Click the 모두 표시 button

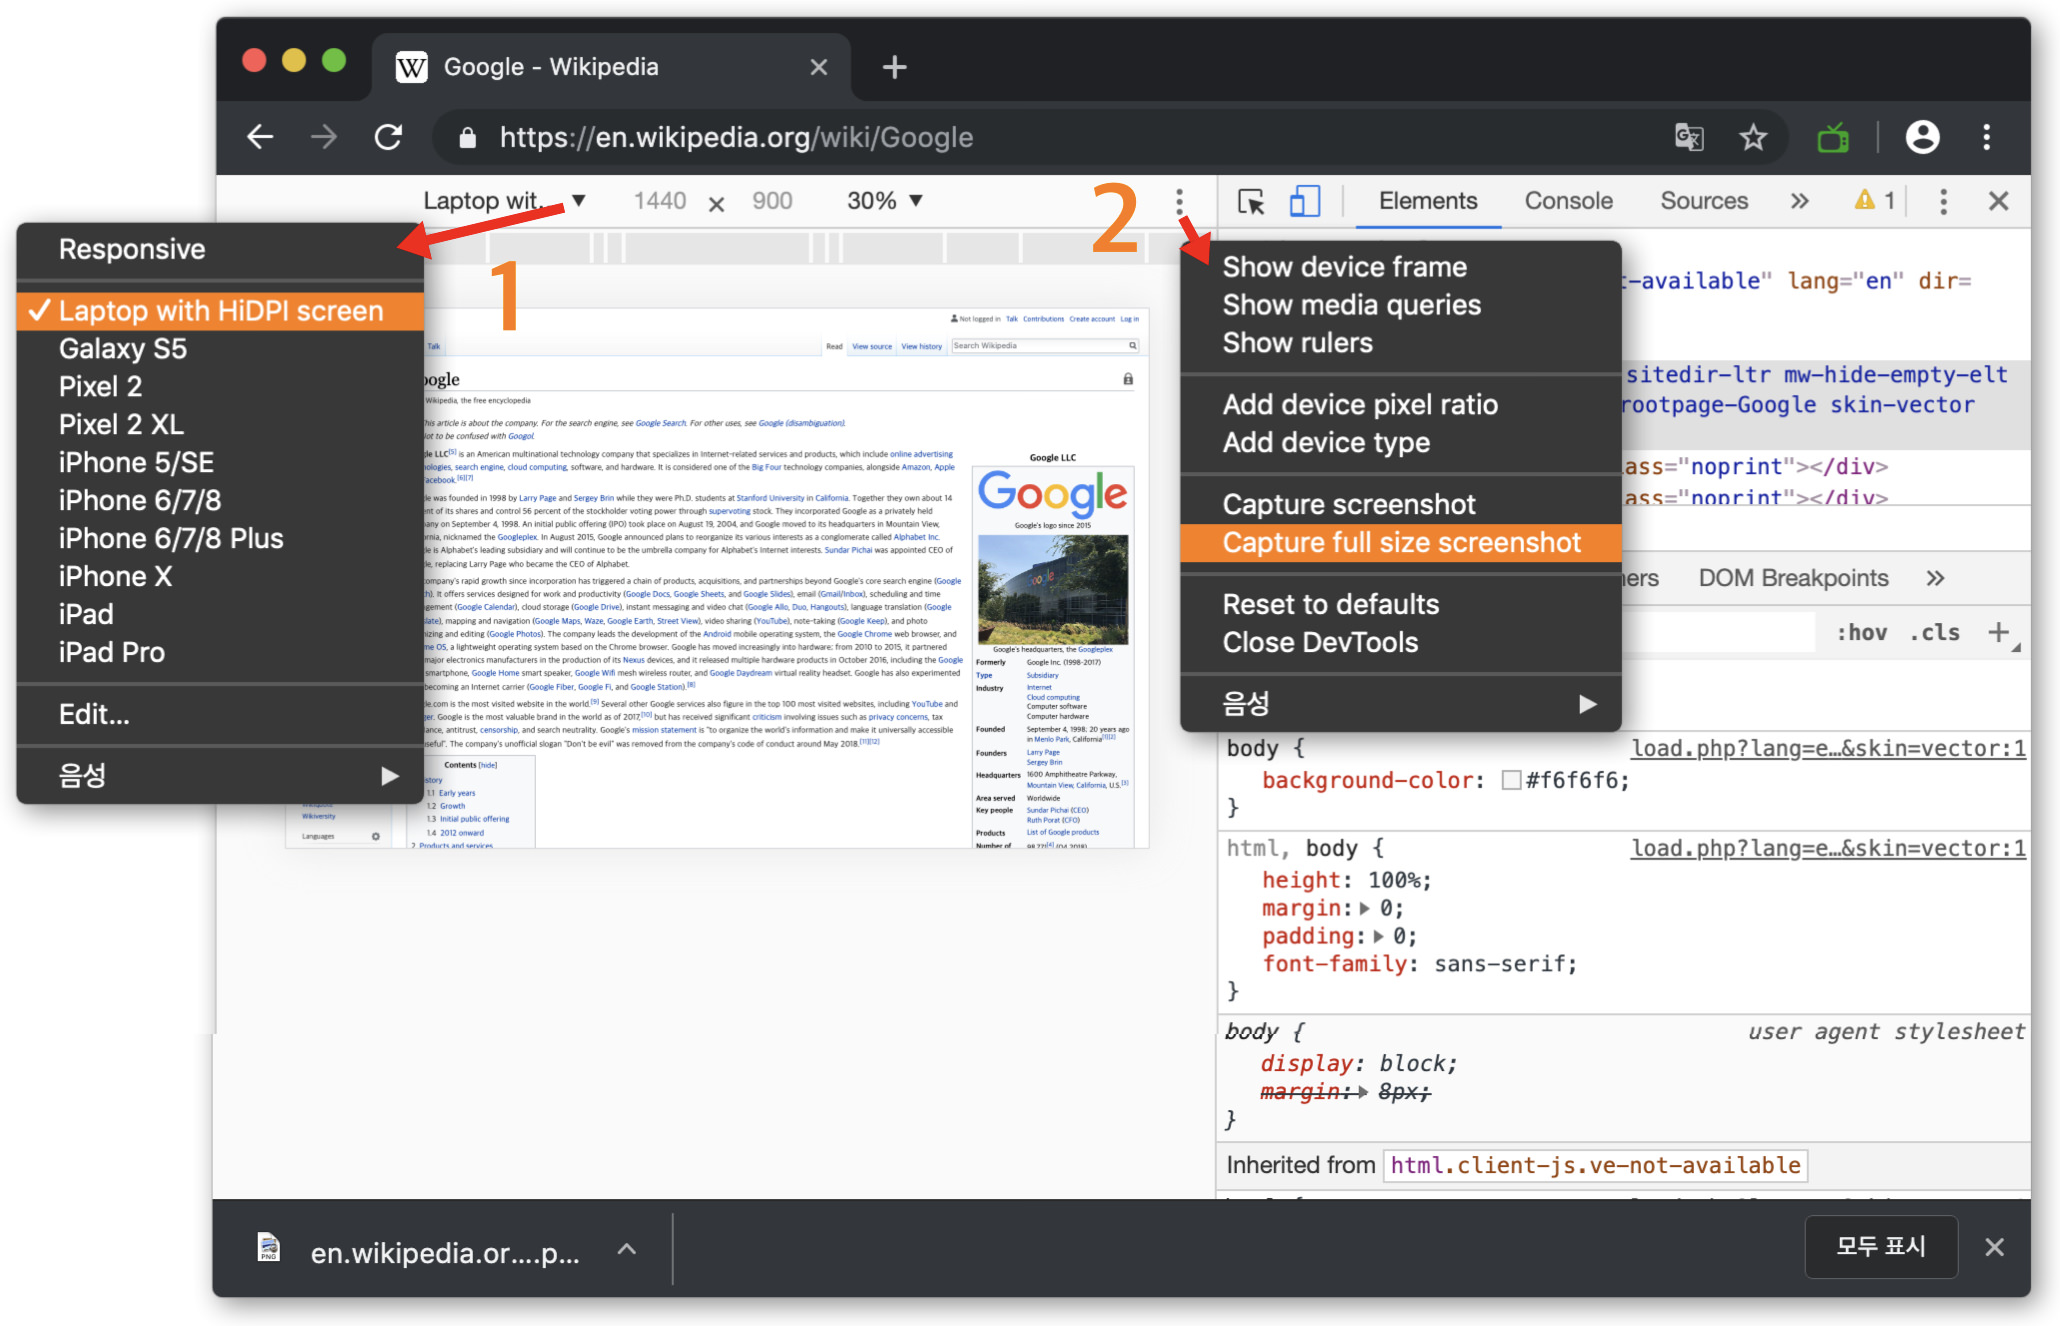click(1880, 1246)
